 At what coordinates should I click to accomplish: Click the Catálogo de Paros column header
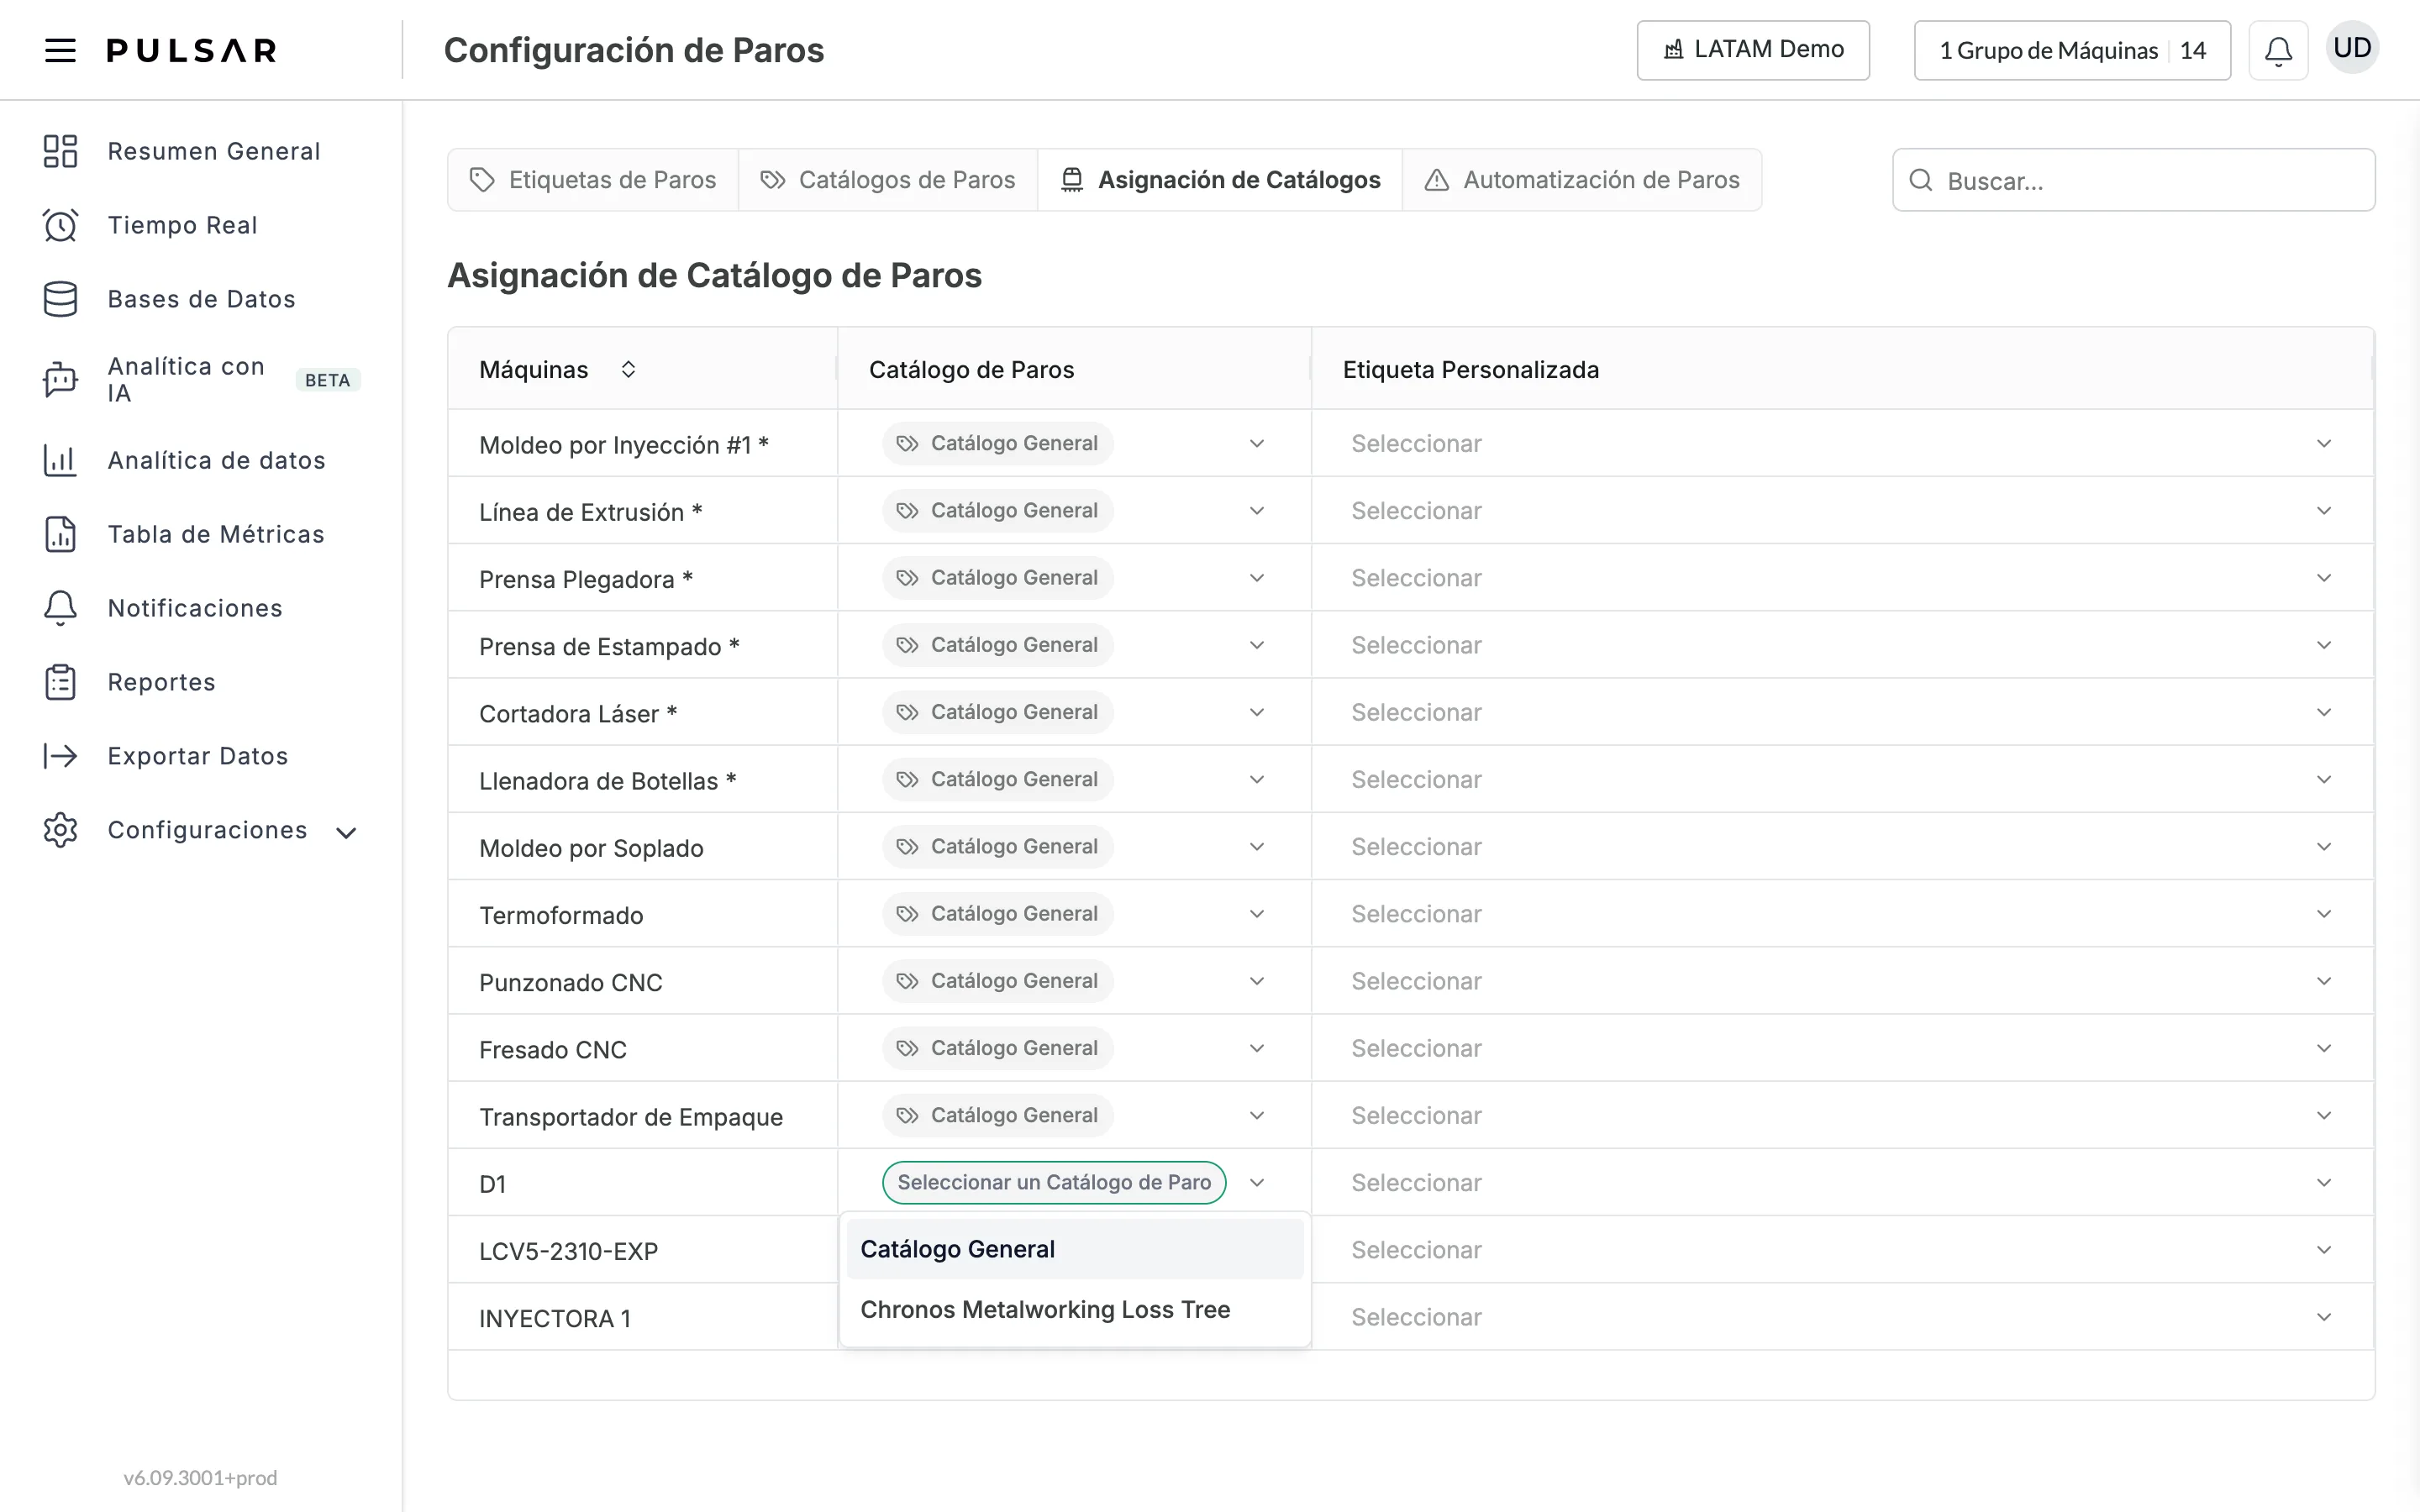point(971,369)
